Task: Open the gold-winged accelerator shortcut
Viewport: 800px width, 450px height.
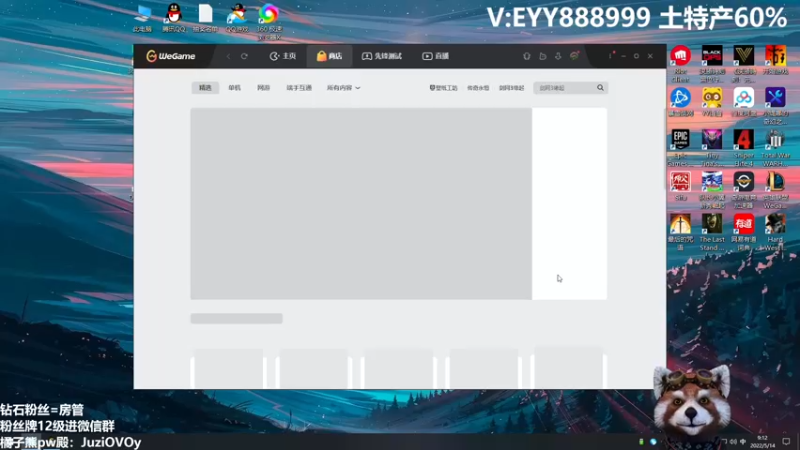Action: [x=743, y=190]
